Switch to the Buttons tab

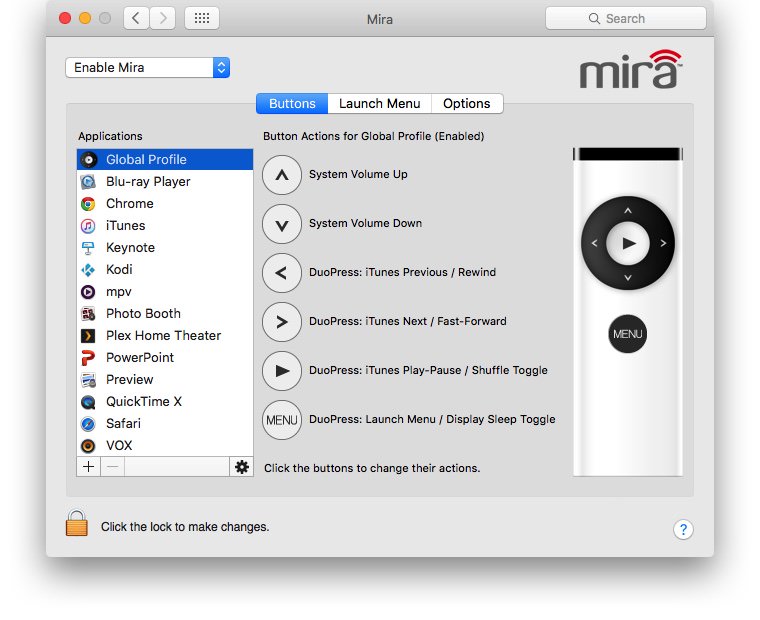pyautogui.click(x=292, y=104)
